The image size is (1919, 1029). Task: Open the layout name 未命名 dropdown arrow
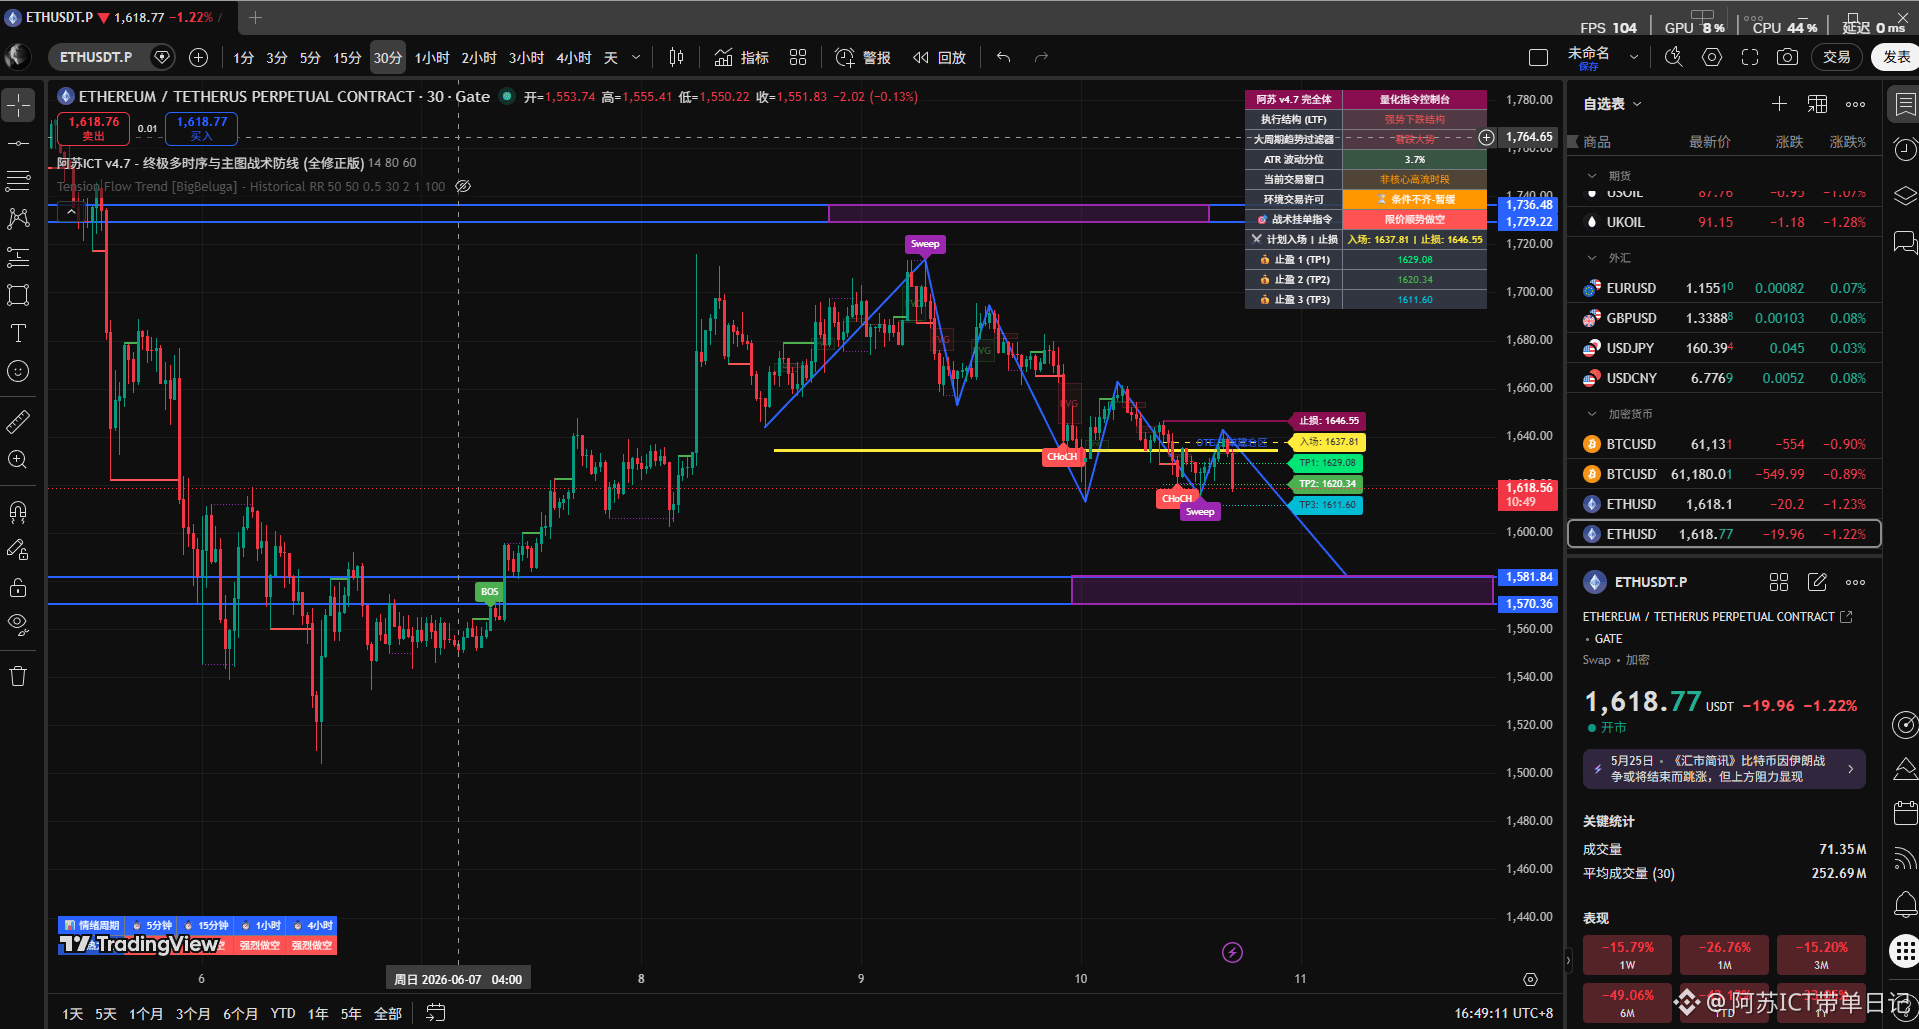point(1634,58)
